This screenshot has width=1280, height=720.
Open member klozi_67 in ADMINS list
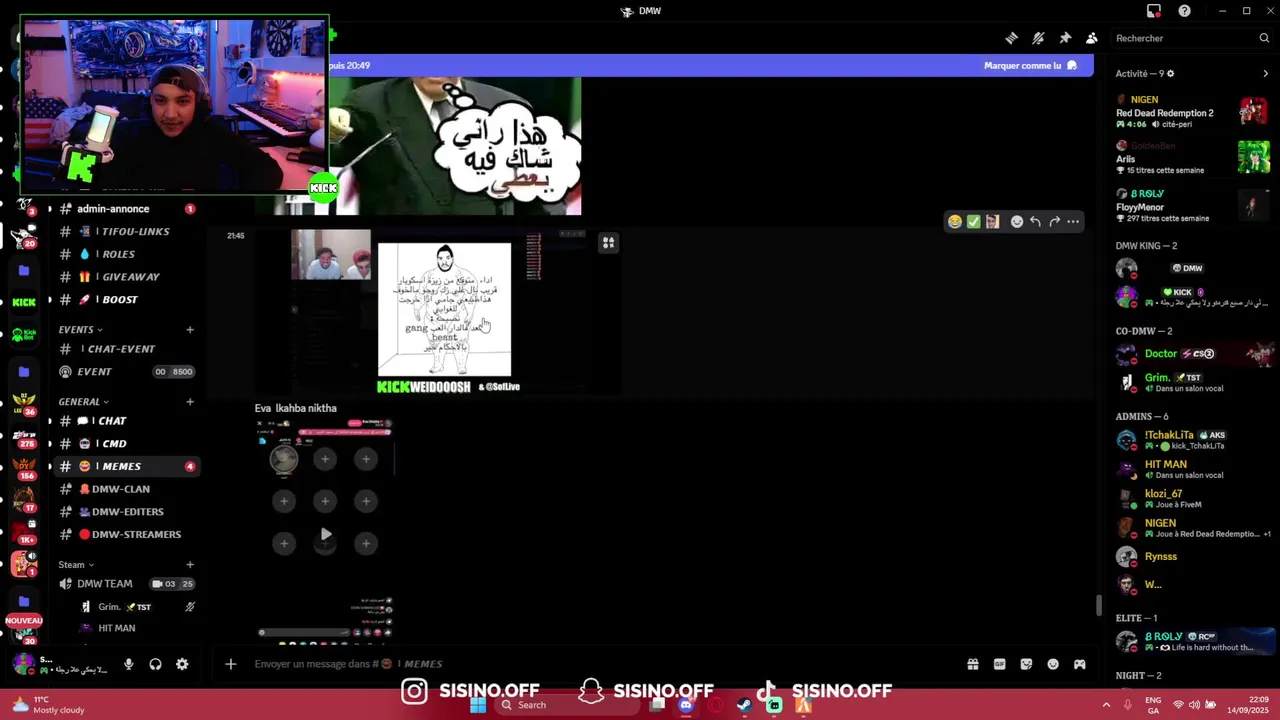(1193, 498)
